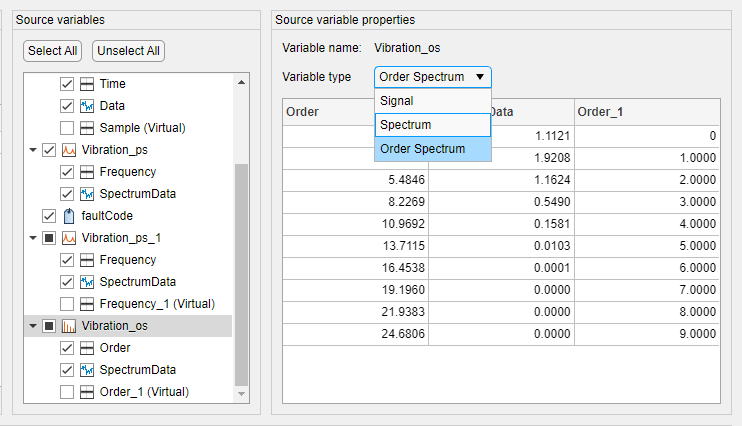The image size is (742, 426).
Task: Choose Signal from the variable type list
Action: (397, 101)
